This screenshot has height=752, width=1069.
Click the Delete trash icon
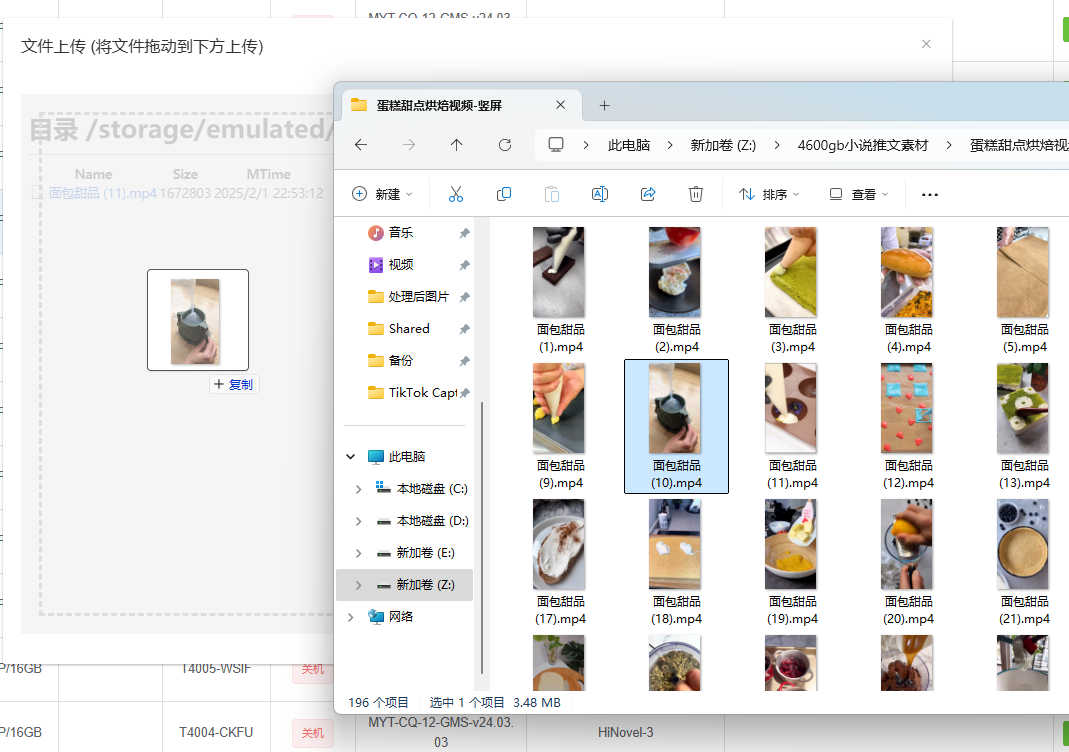click(696, 194)
